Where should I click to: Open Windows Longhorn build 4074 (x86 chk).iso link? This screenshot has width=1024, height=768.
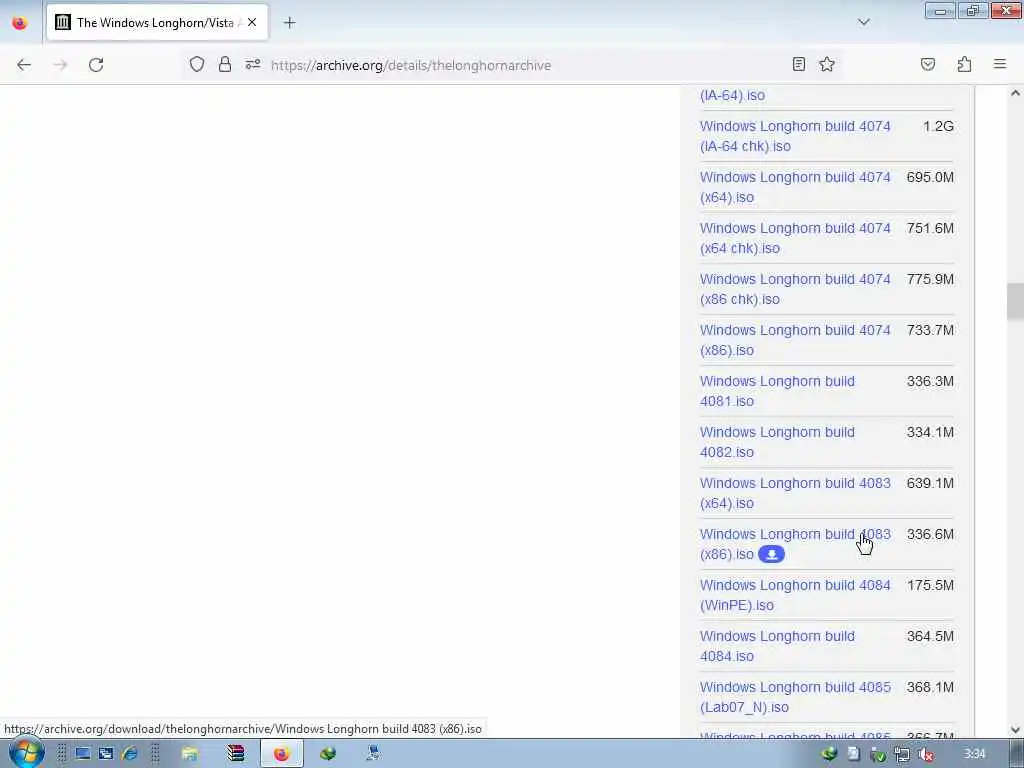[x=795, y=289]
